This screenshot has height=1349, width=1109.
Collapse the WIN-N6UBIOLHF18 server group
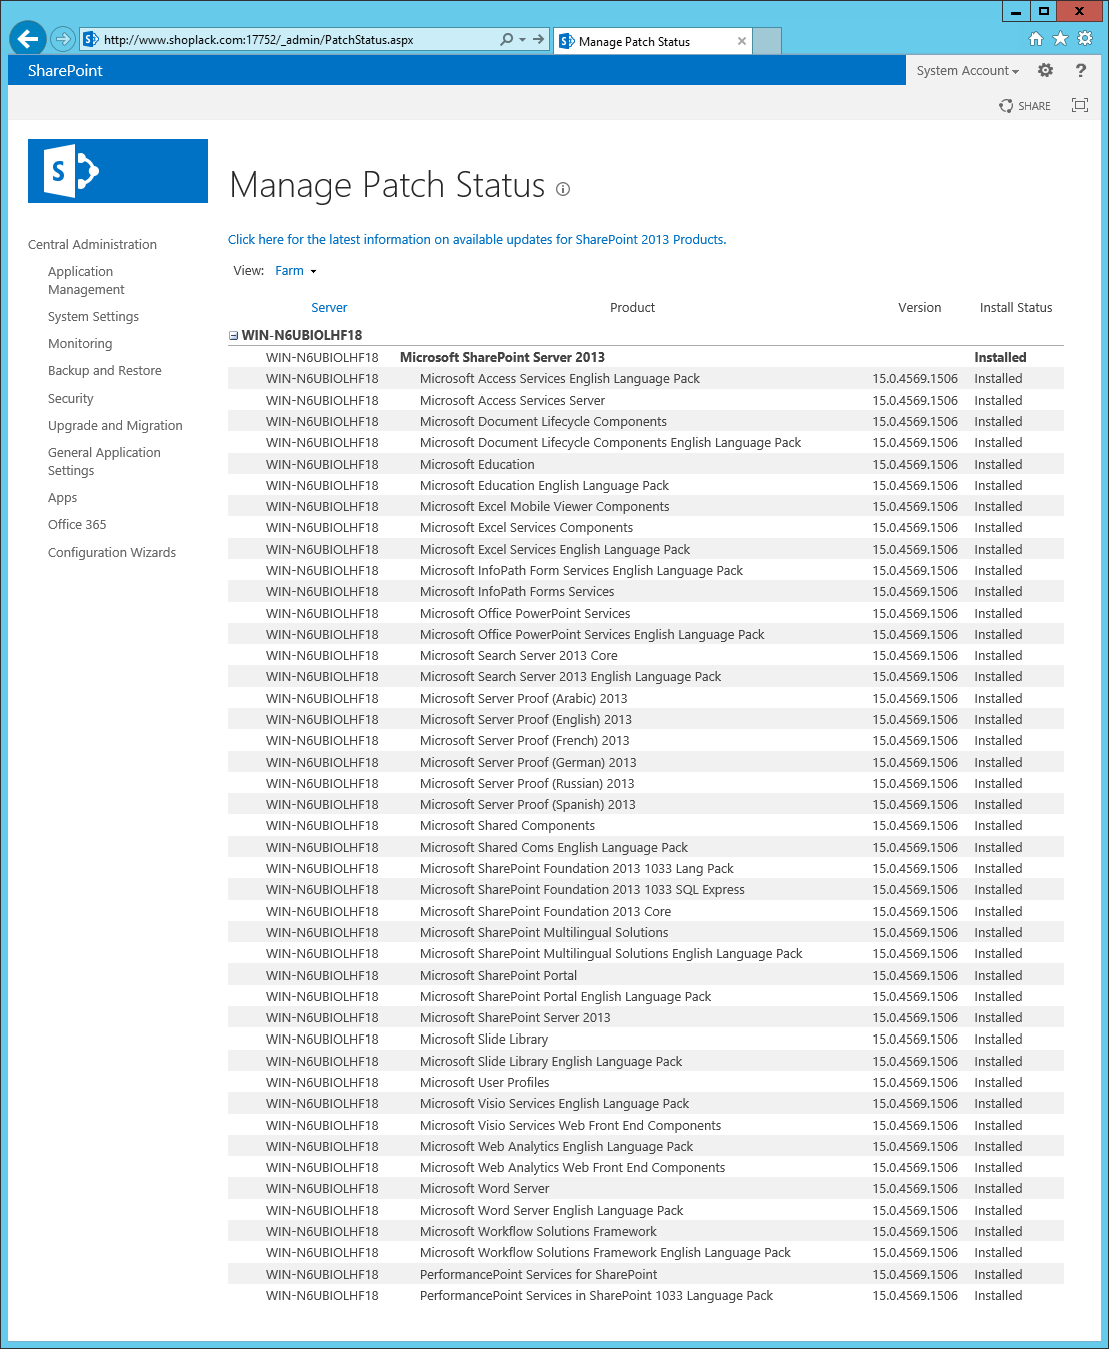[234, 336]
